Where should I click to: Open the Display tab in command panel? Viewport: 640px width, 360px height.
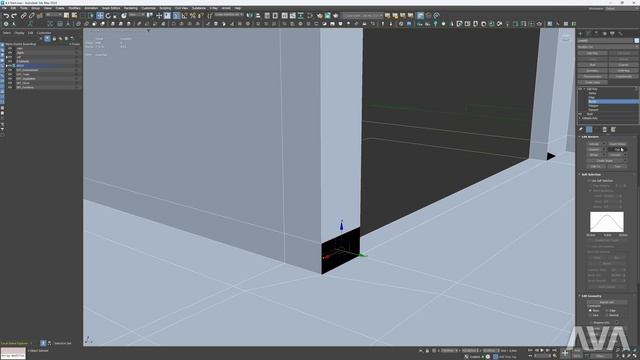point(612,33)
